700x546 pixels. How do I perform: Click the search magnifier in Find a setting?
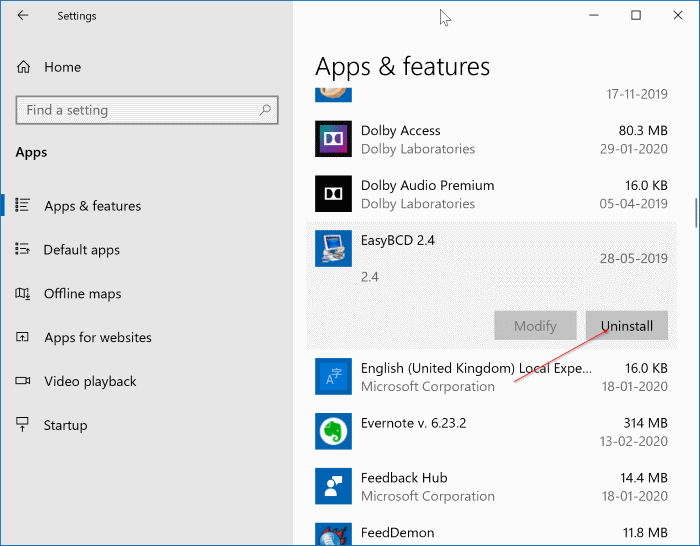[x=266, y=109]
